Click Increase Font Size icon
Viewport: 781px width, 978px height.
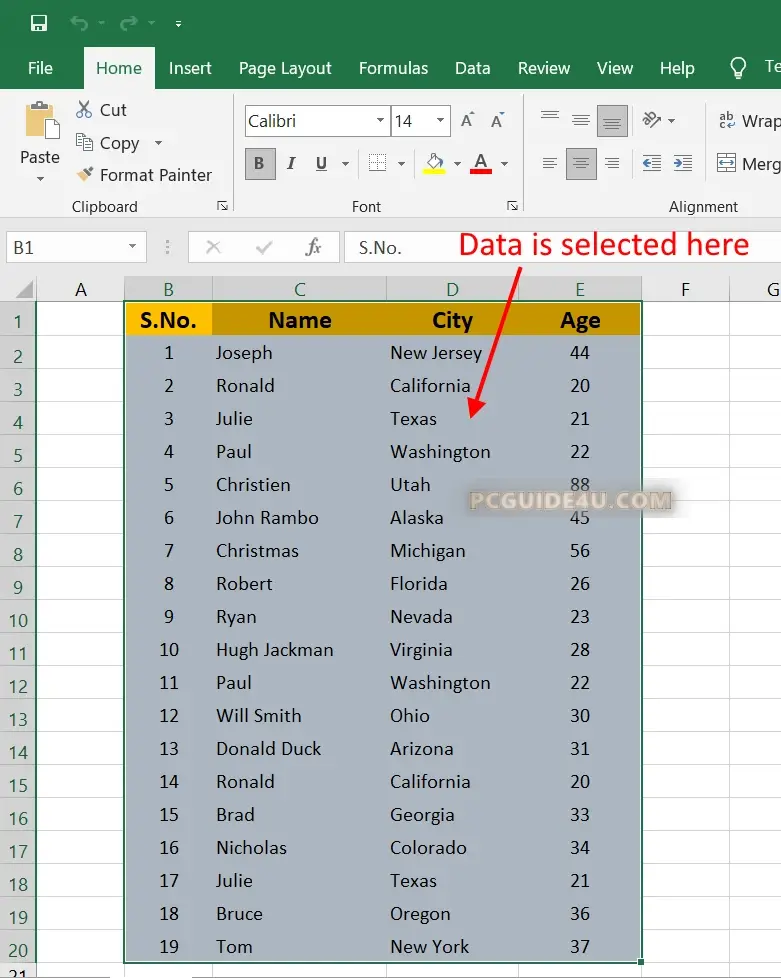[467, 121]
